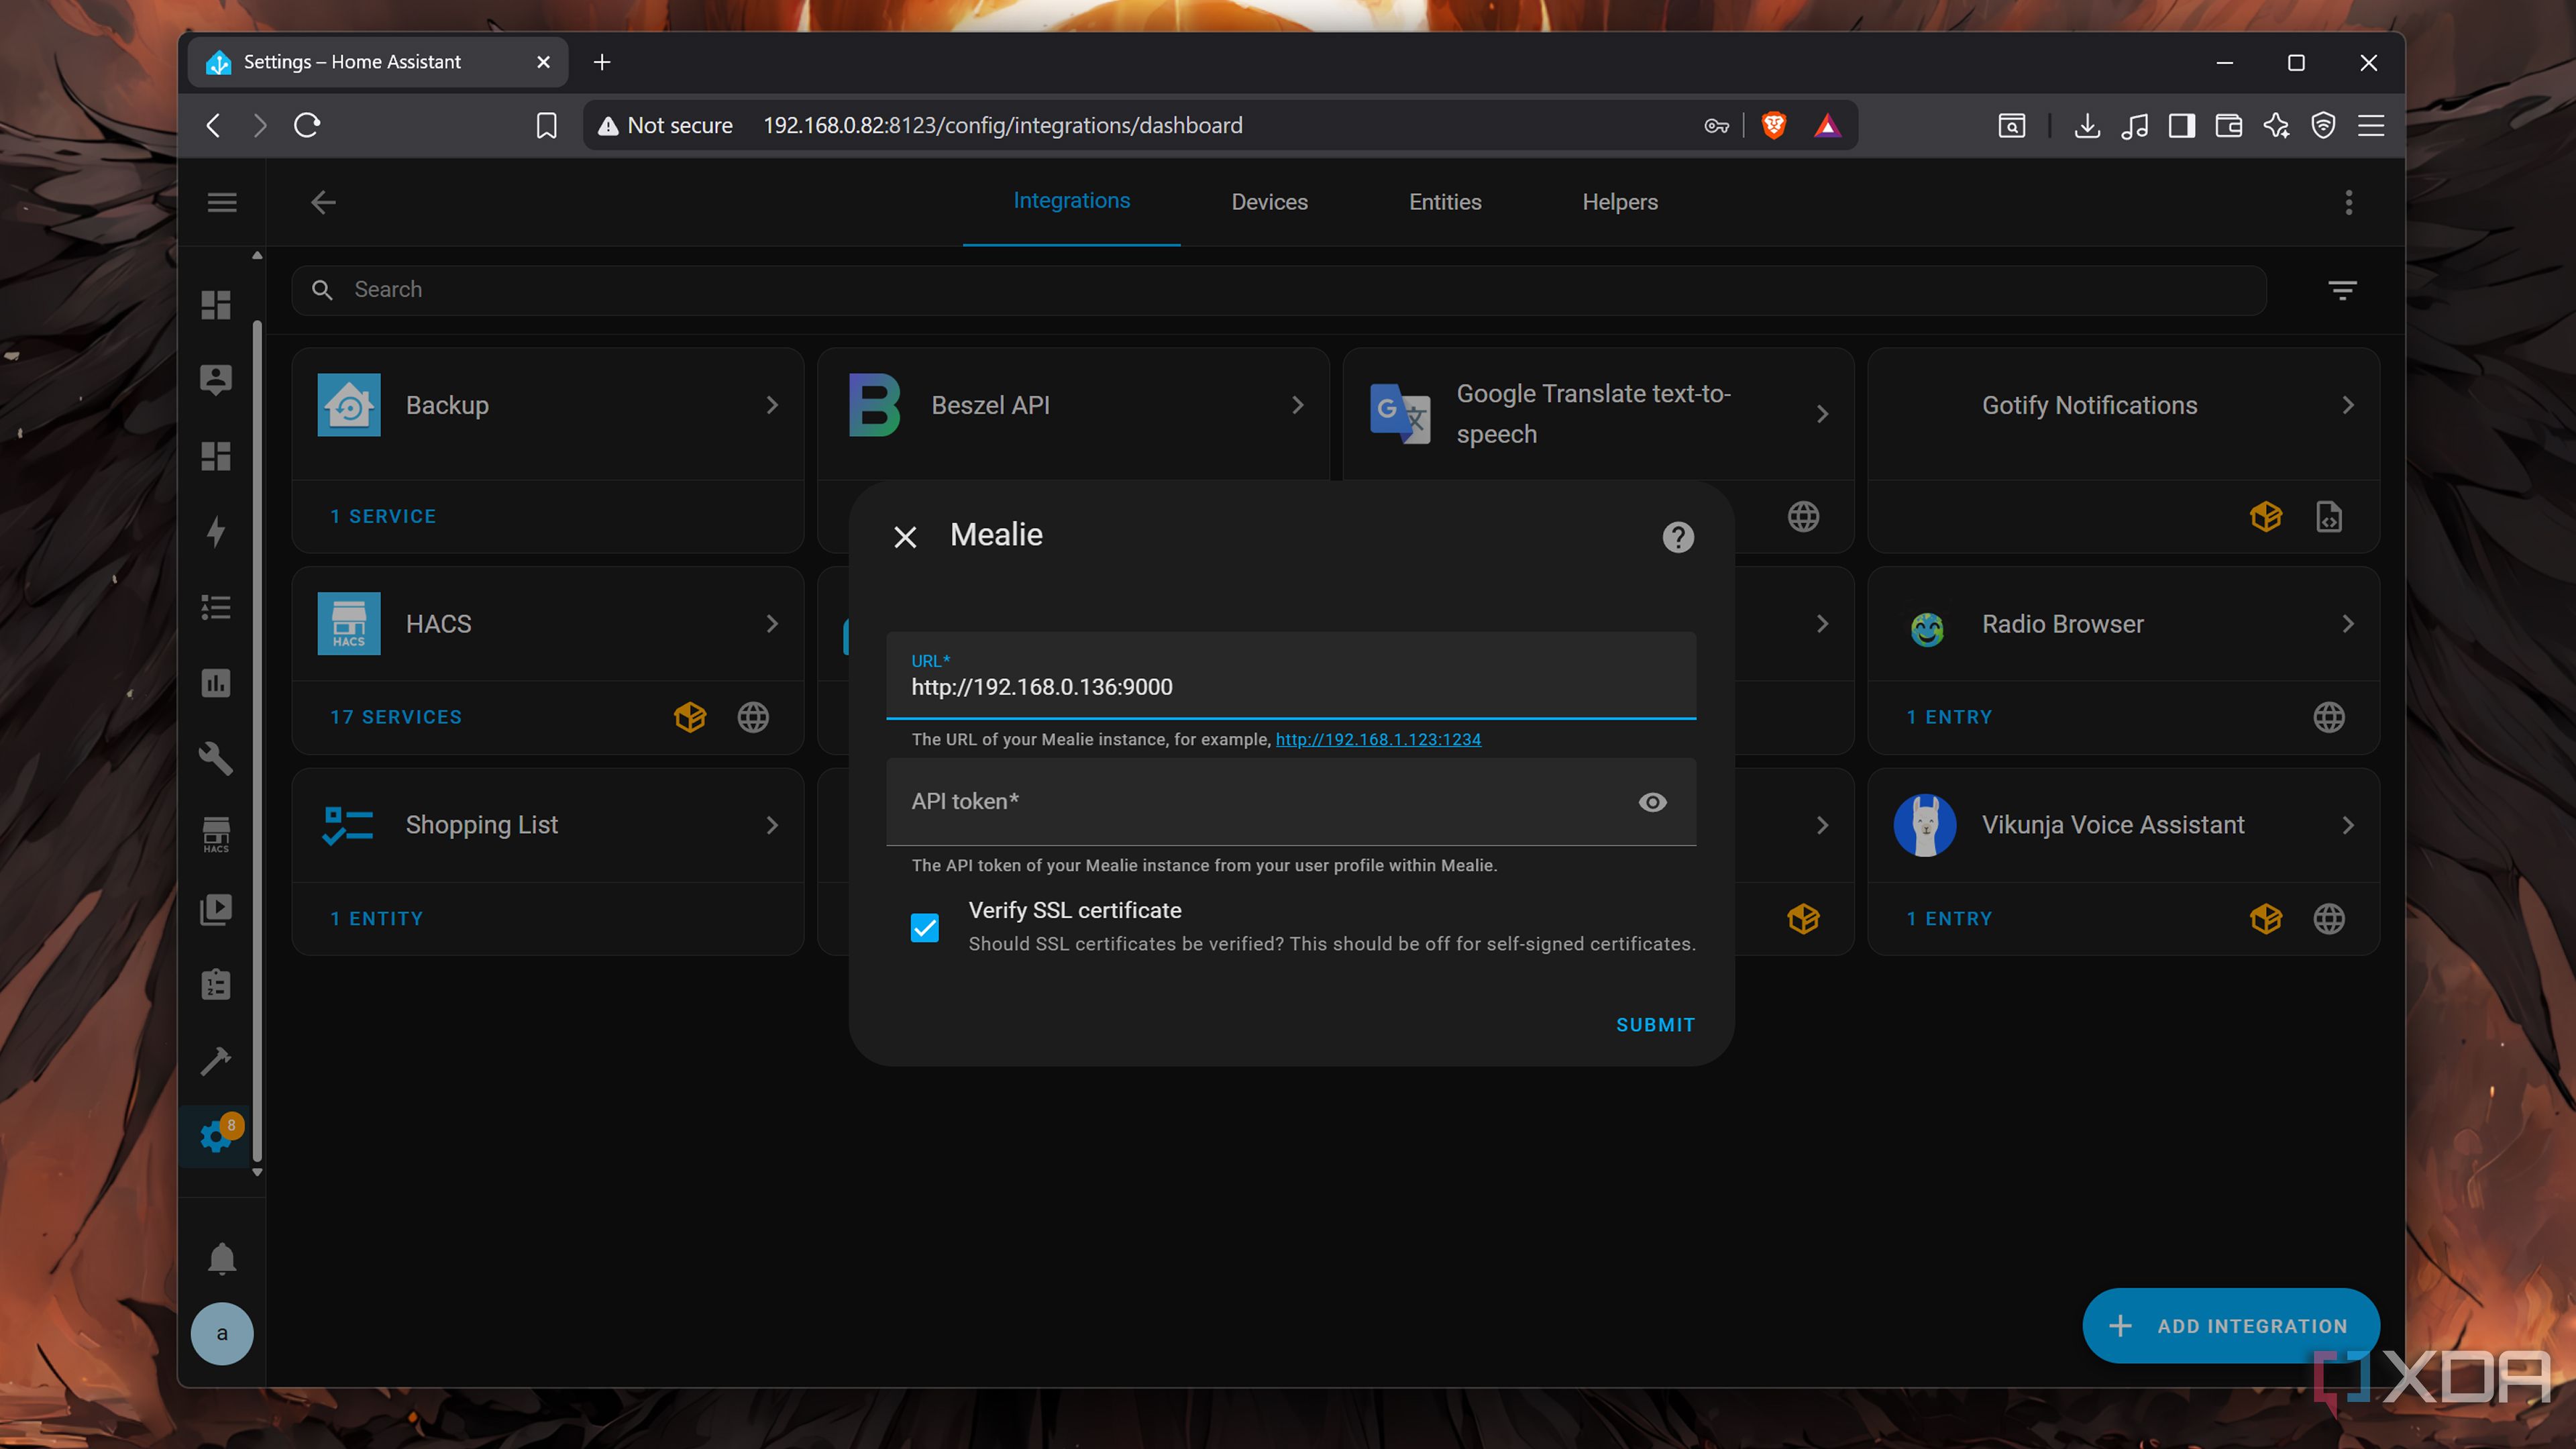
Task: Open the three-dot overflow menu
Action: 2348,202
